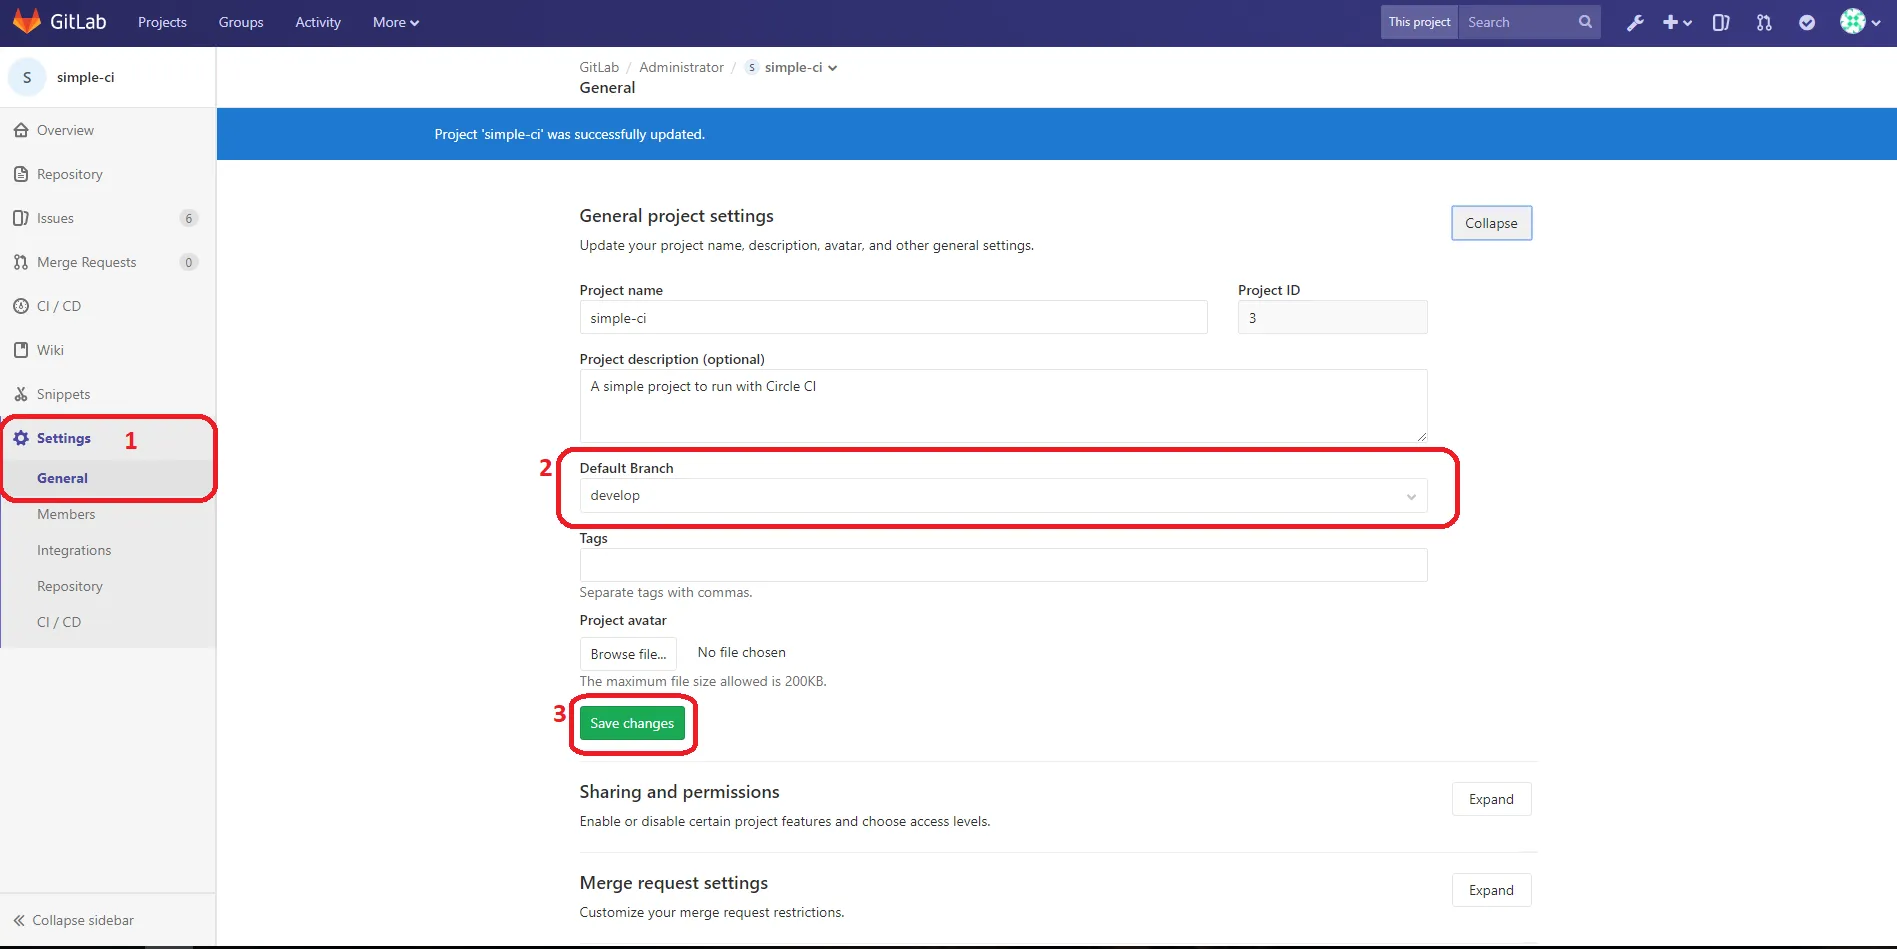Click the Todos checkmark icon in the header

click(x=1806, y=22)
